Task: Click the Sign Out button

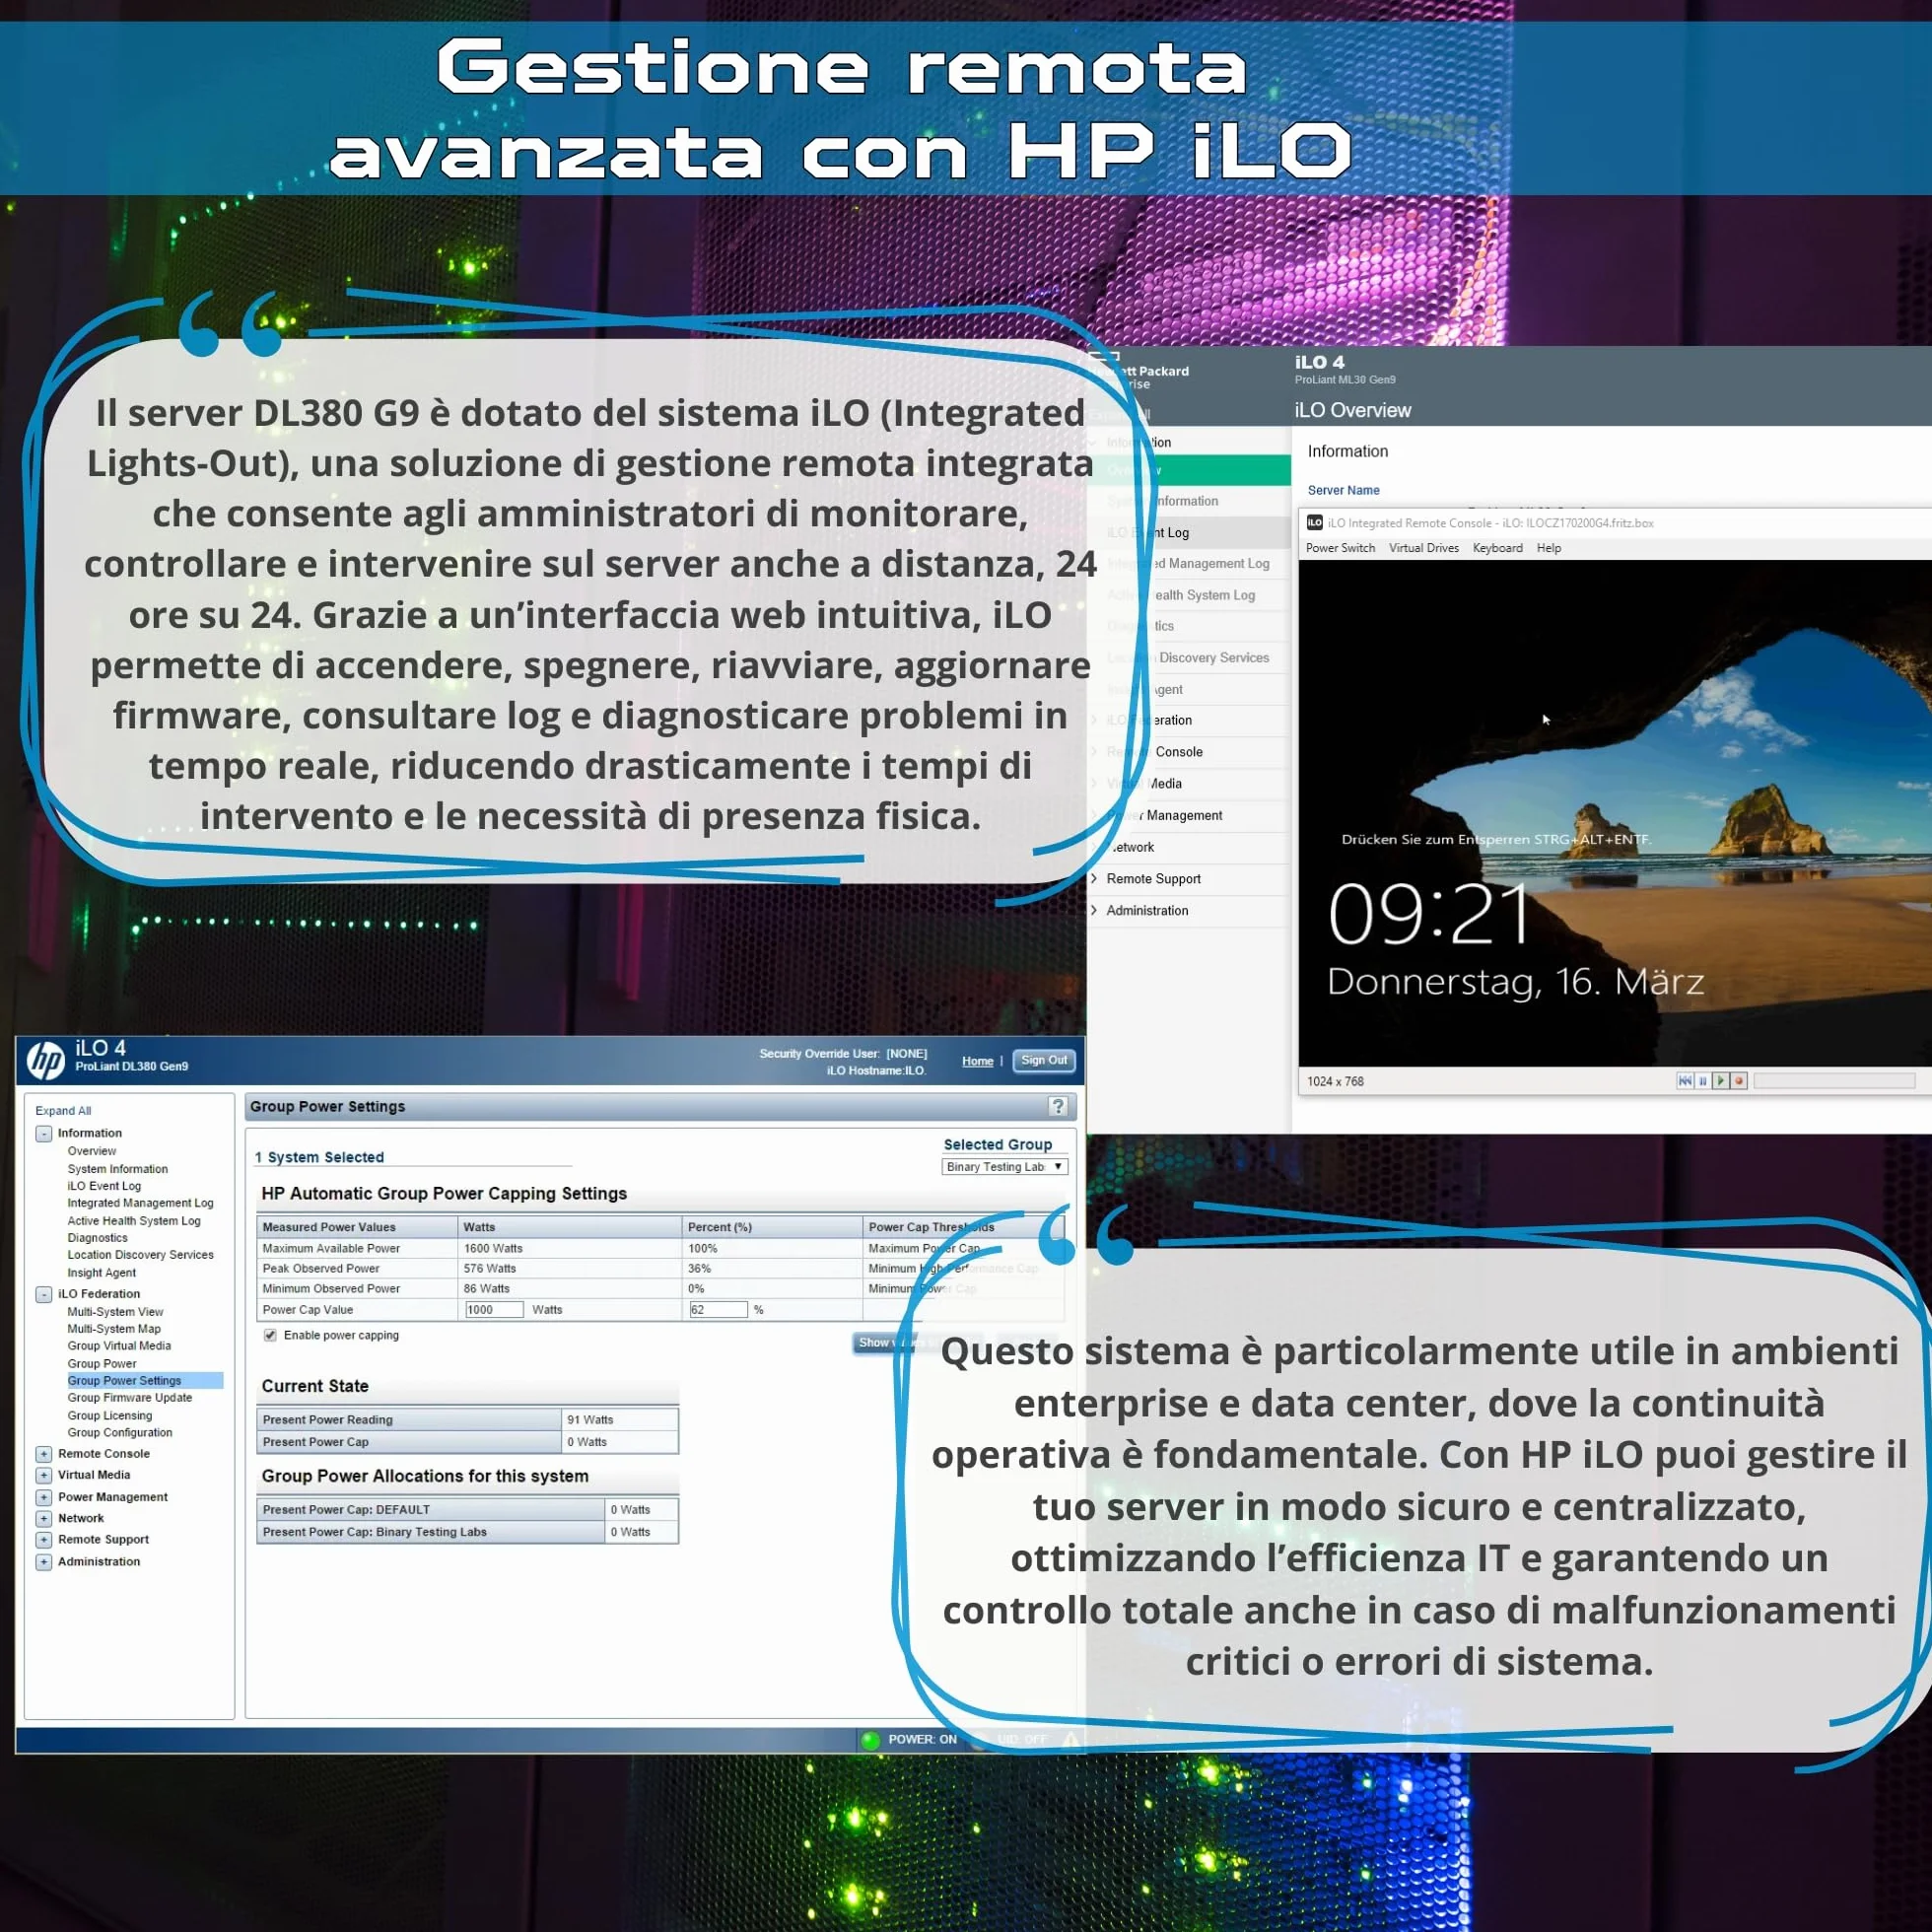Action: pos(1044,1060)
